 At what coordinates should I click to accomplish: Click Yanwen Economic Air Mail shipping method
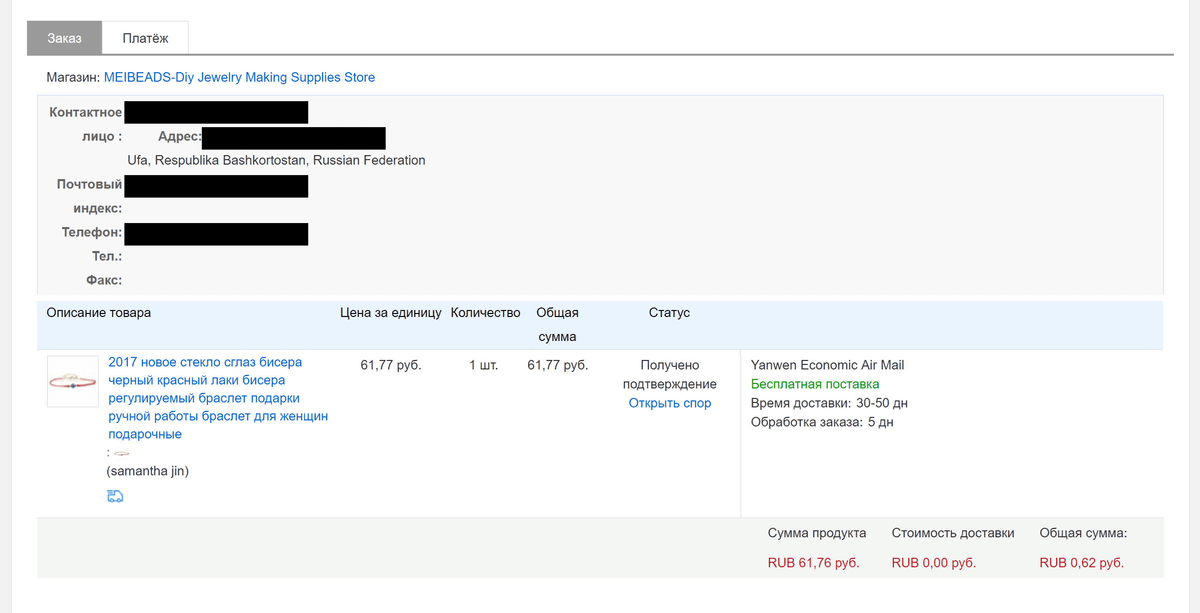click(827, 365)
